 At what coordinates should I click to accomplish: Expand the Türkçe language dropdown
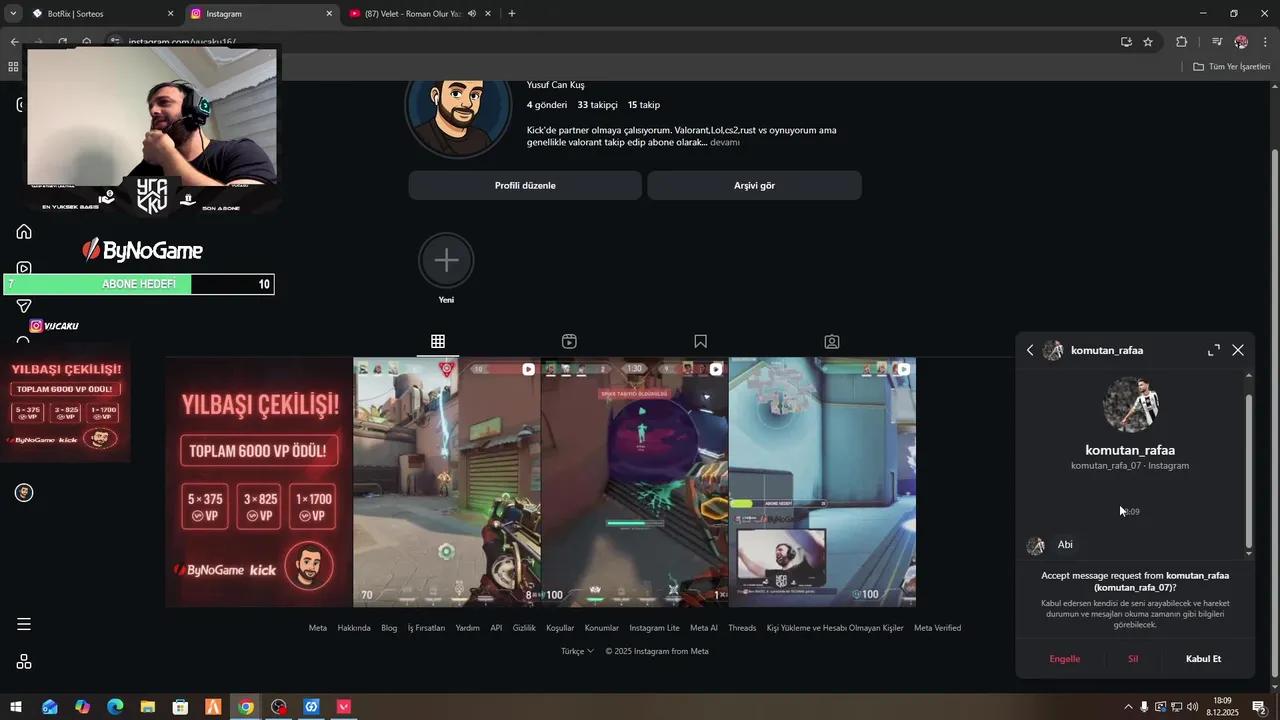coord(577,651)
